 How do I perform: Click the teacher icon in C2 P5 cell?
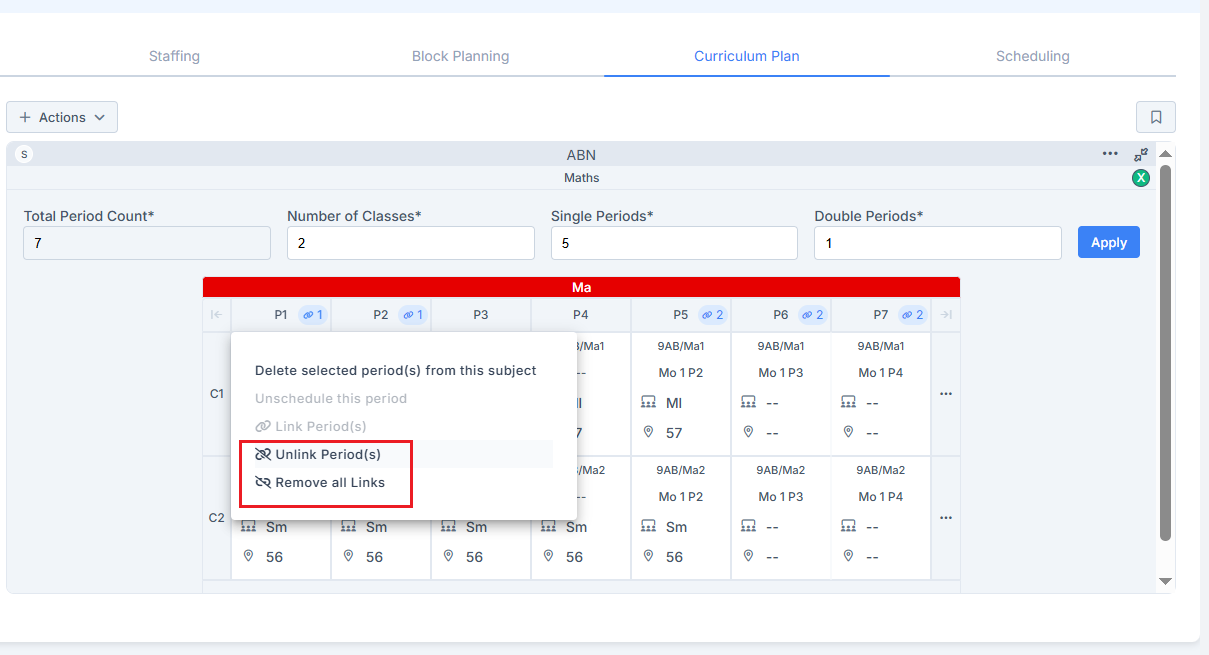[x=648, y=527]
